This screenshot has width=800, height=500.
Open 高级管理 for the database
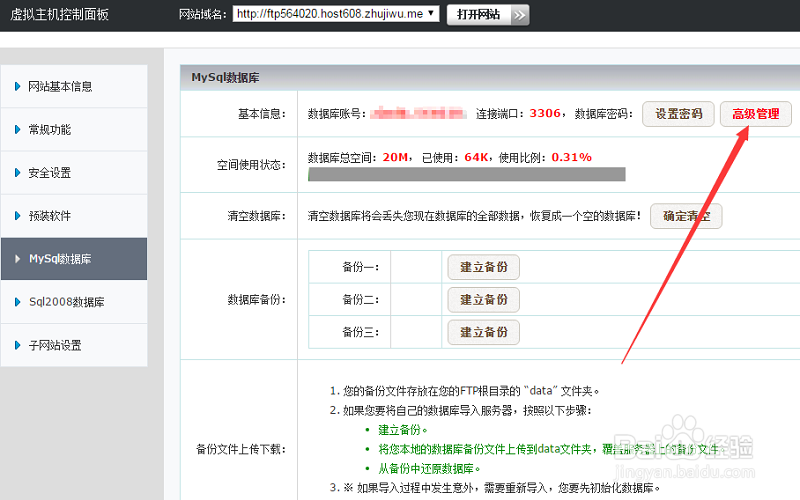[x=756, y=114]
